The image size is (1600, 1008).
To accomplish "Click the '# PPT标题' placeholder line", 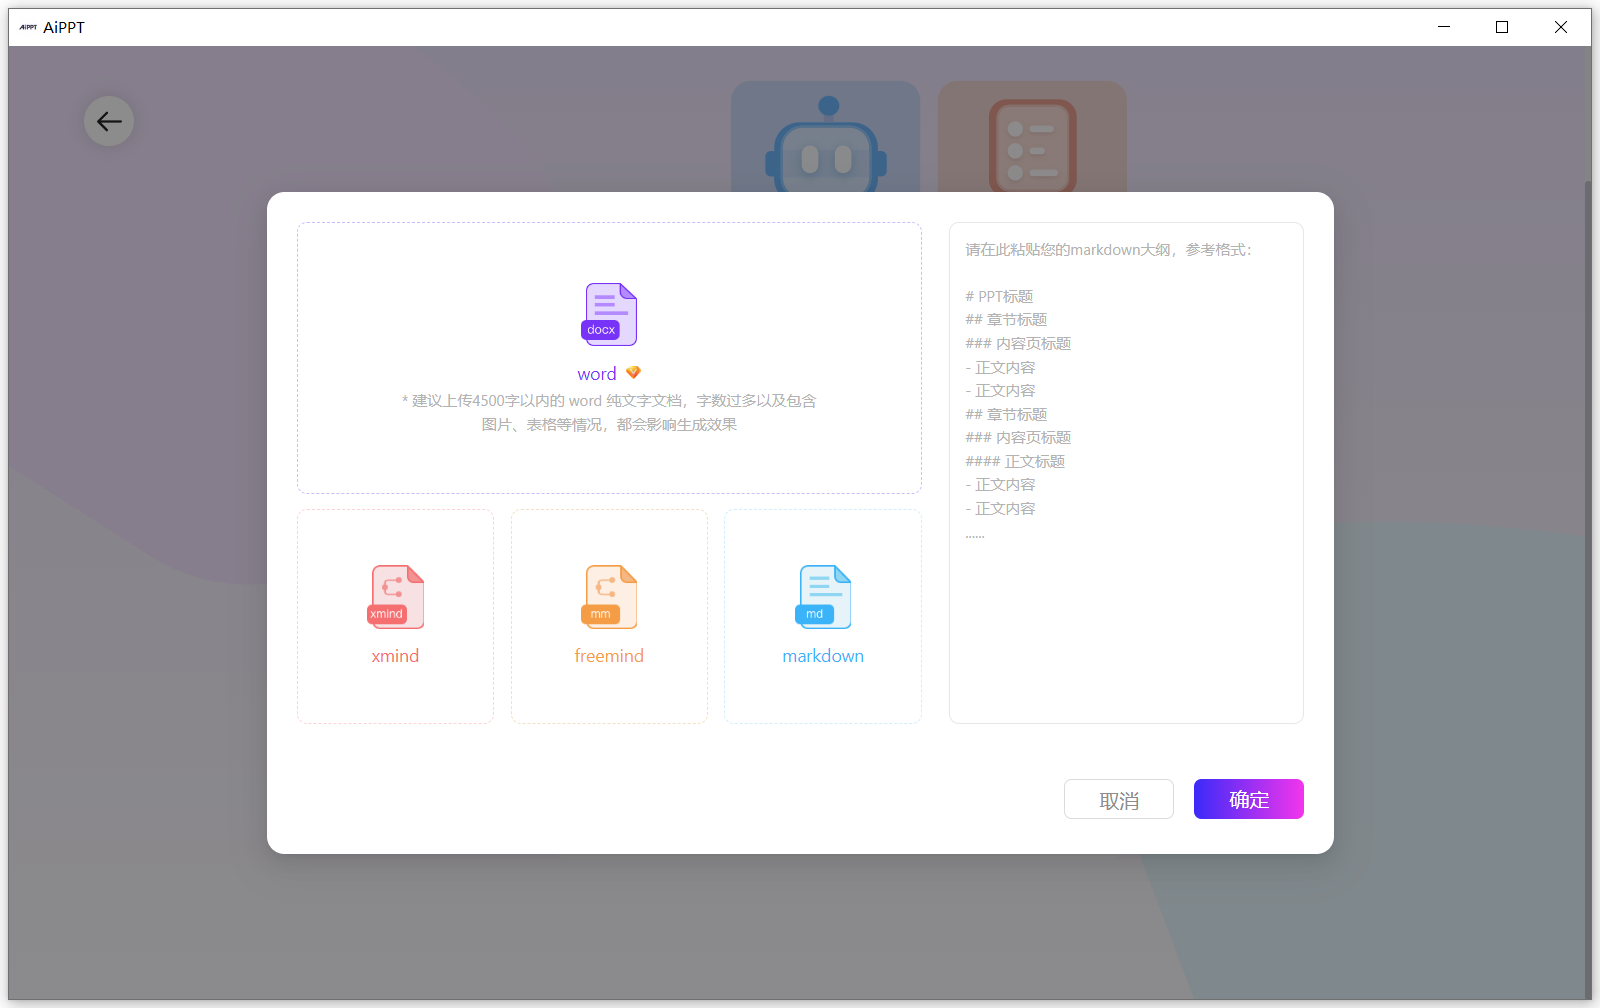I will 999,297.
